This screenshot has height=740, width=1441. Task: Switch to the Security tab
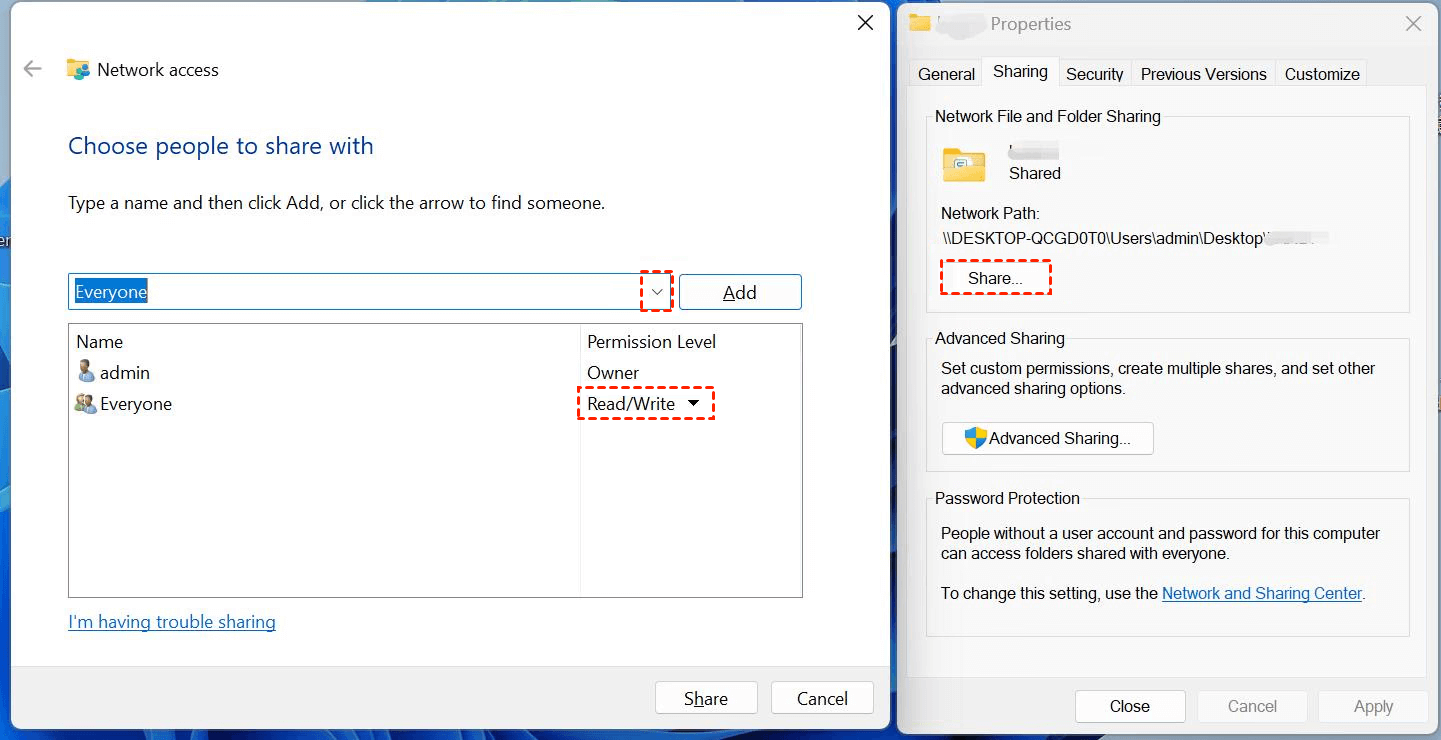click(1094, 74)
